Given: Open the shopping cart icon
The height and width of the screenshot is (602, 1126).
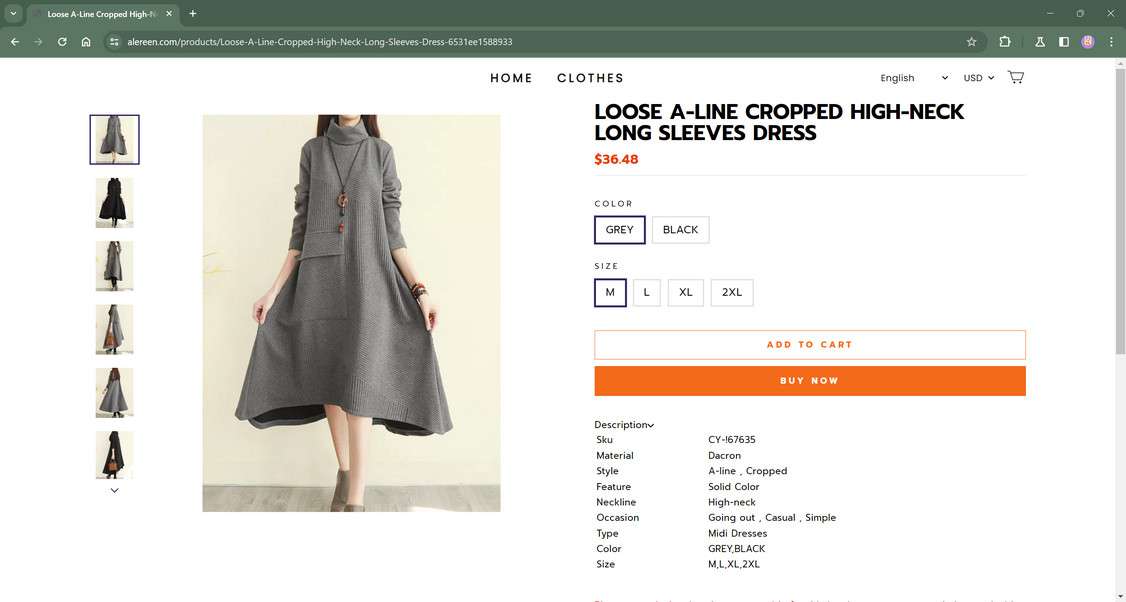Looking at the screenshot, I should coord(1015,76).
